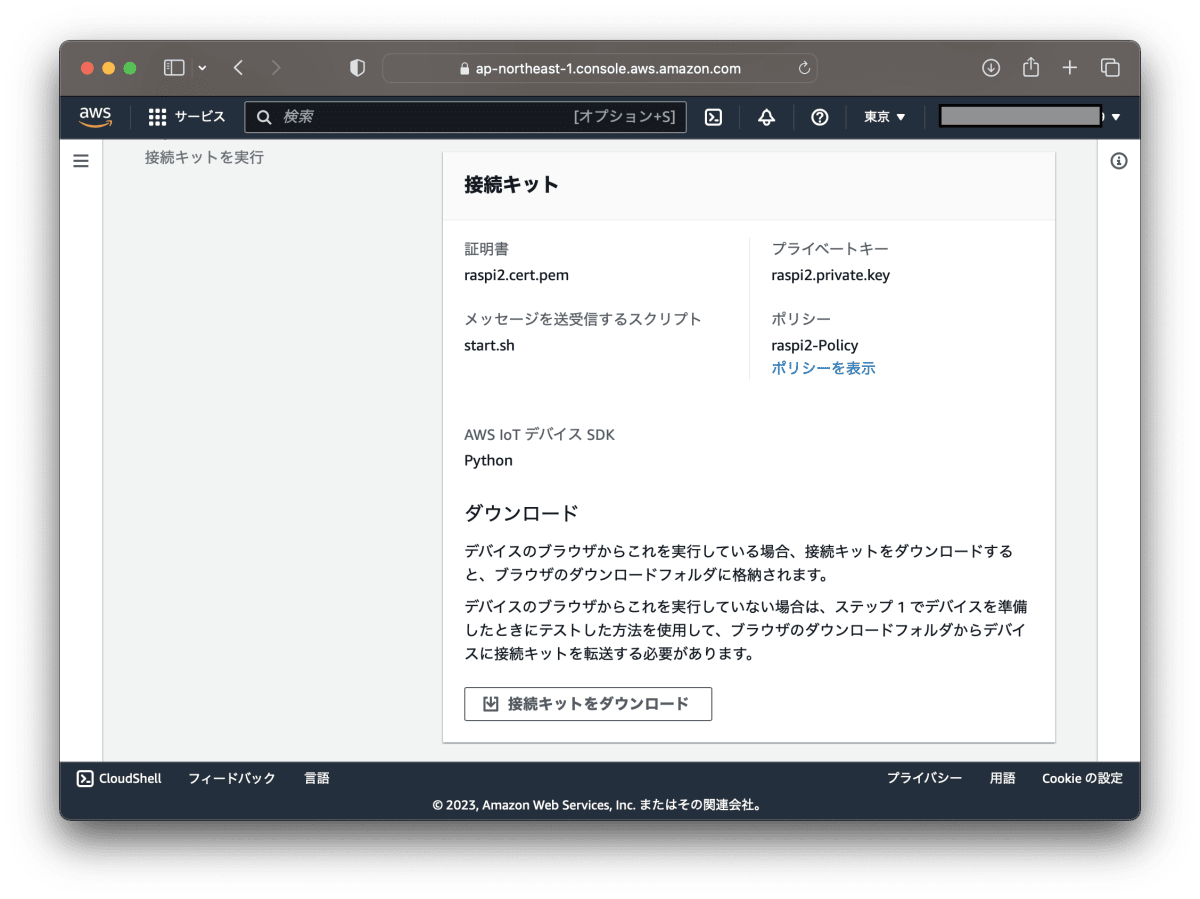Click the フィードバック footer link

[x=232, y=778]
